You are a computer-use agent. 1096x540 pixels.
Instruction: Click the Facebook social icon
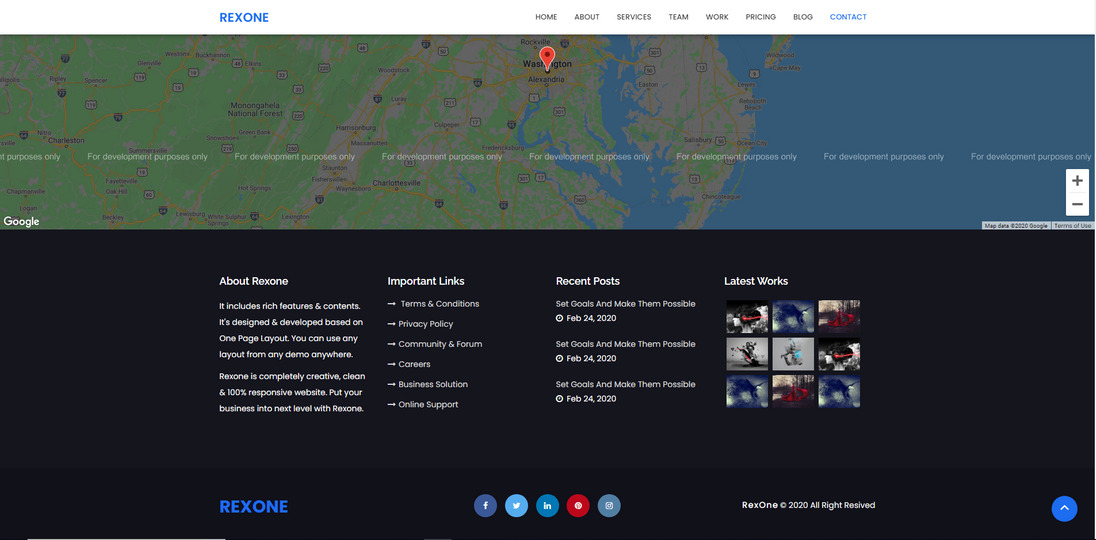point(485,506)
